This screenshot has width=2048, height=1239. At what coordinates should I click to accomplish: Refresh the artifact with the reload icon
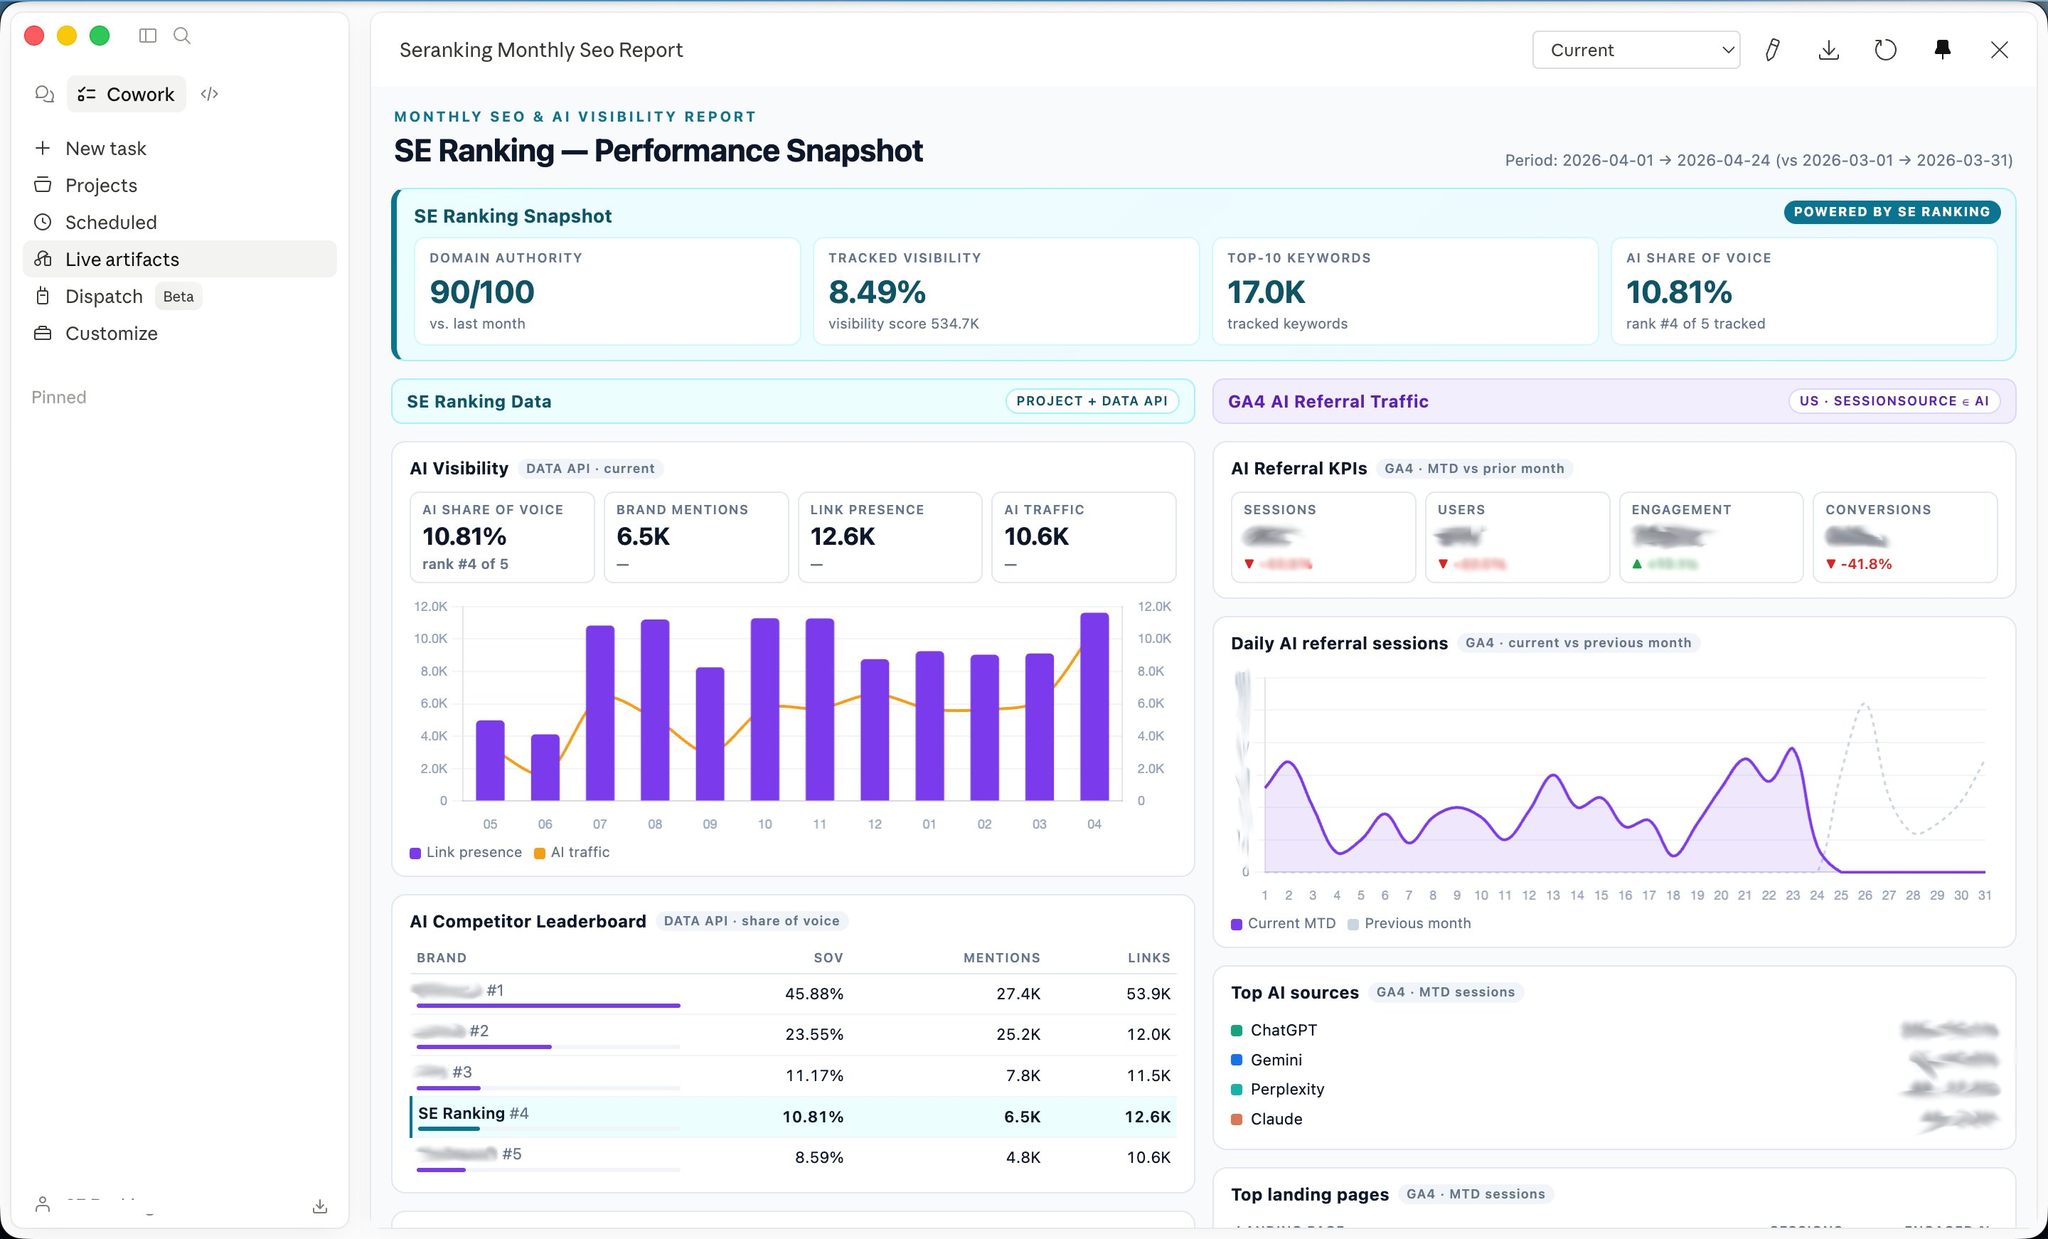1885,50
